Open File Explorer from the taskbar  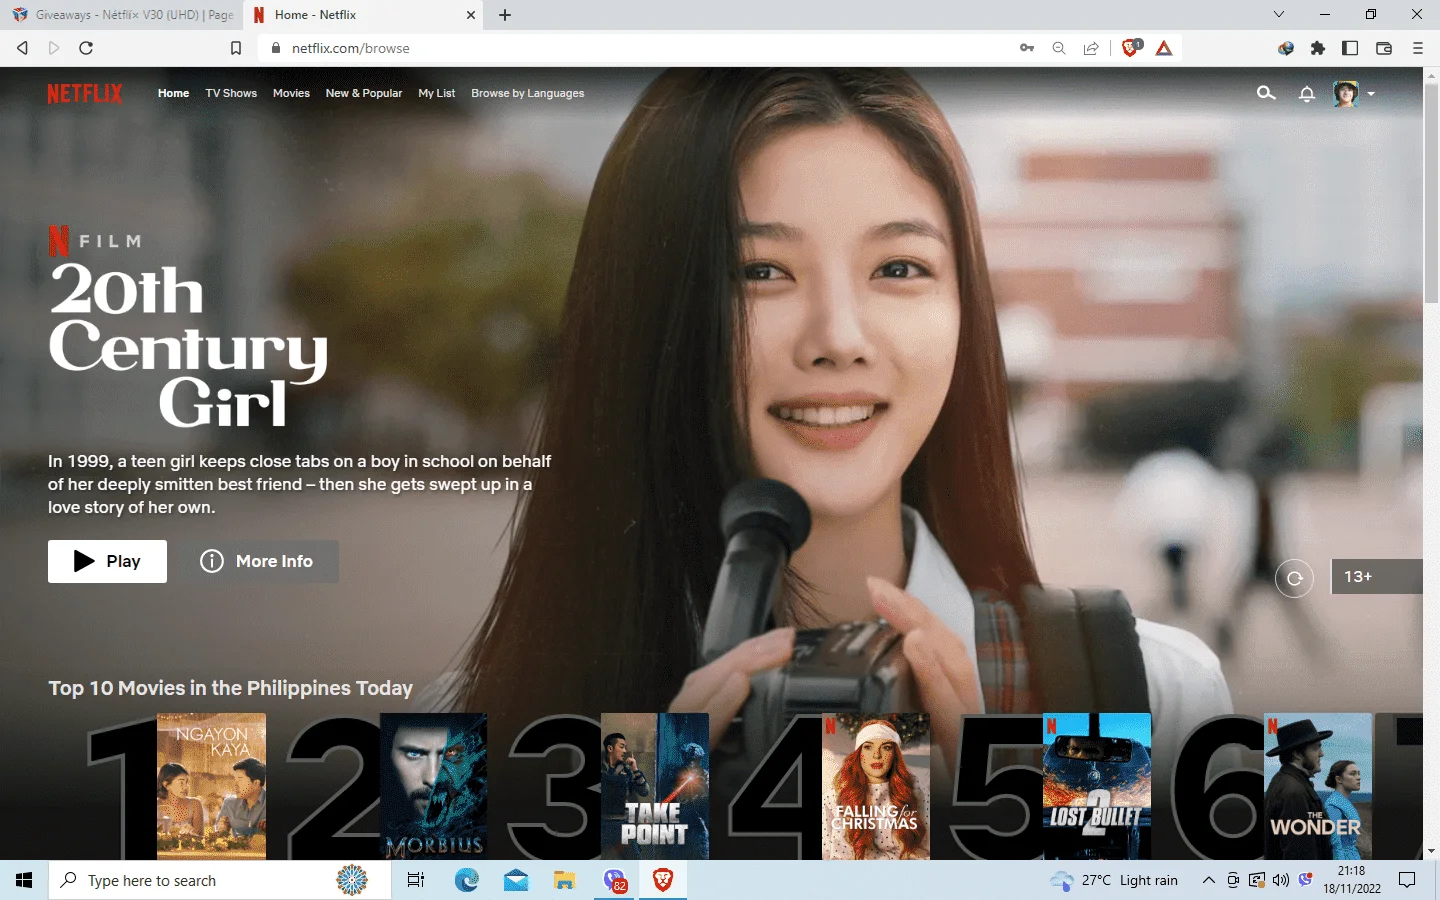565,880
